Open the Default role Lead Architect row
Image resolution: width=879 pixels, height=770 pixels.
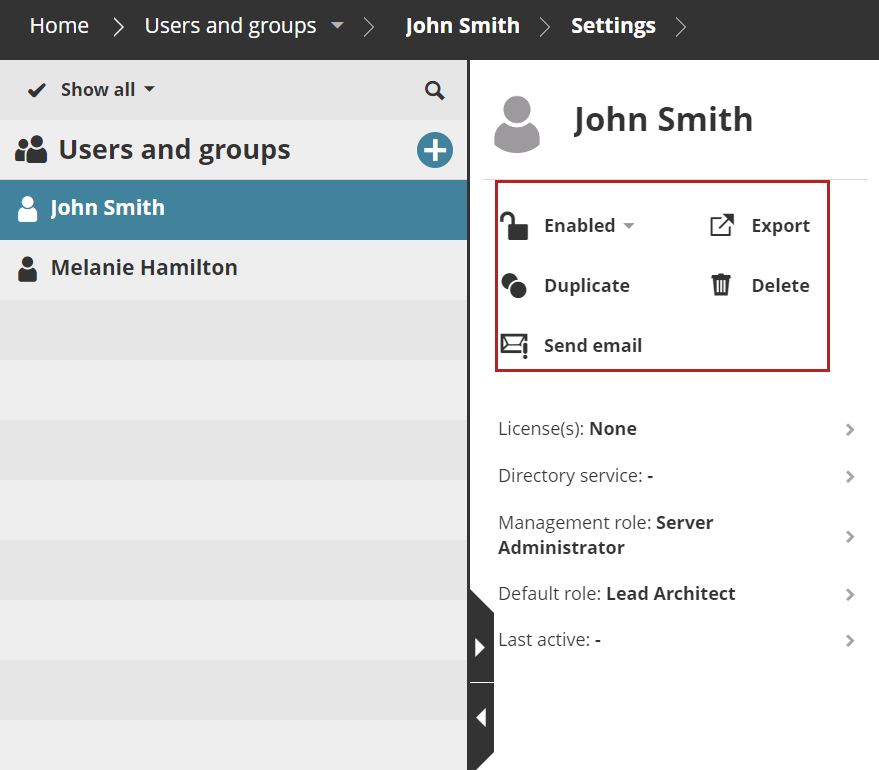pyautogui.click(x=670, y=594)
